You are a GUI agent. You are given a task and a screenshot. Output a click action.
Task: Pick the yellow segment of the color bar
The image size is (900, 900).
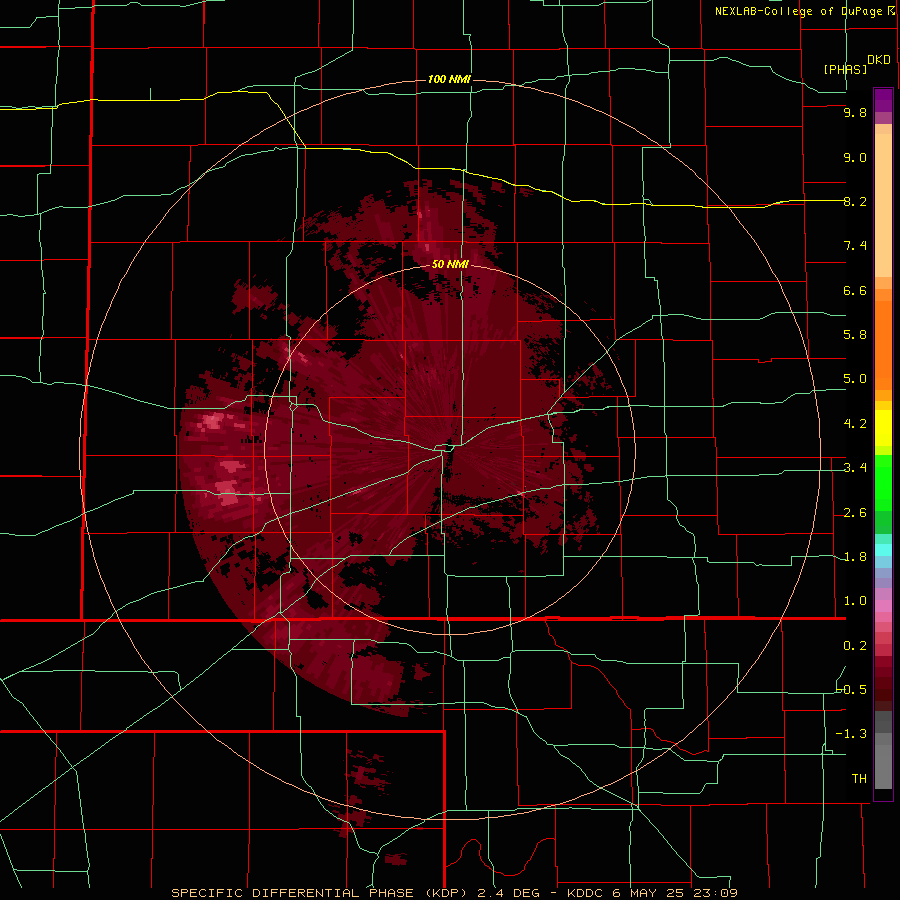point(883,428)
